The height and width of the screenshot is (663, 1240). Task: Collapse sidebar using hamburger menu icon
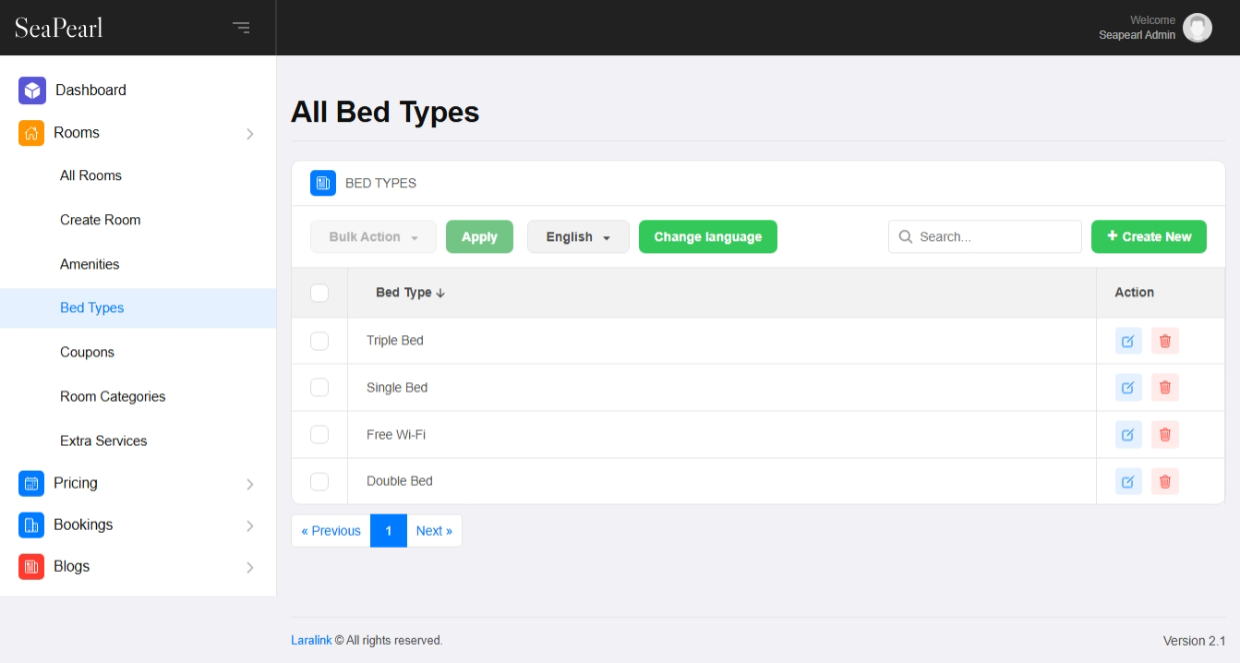click(x=241, y=27)
